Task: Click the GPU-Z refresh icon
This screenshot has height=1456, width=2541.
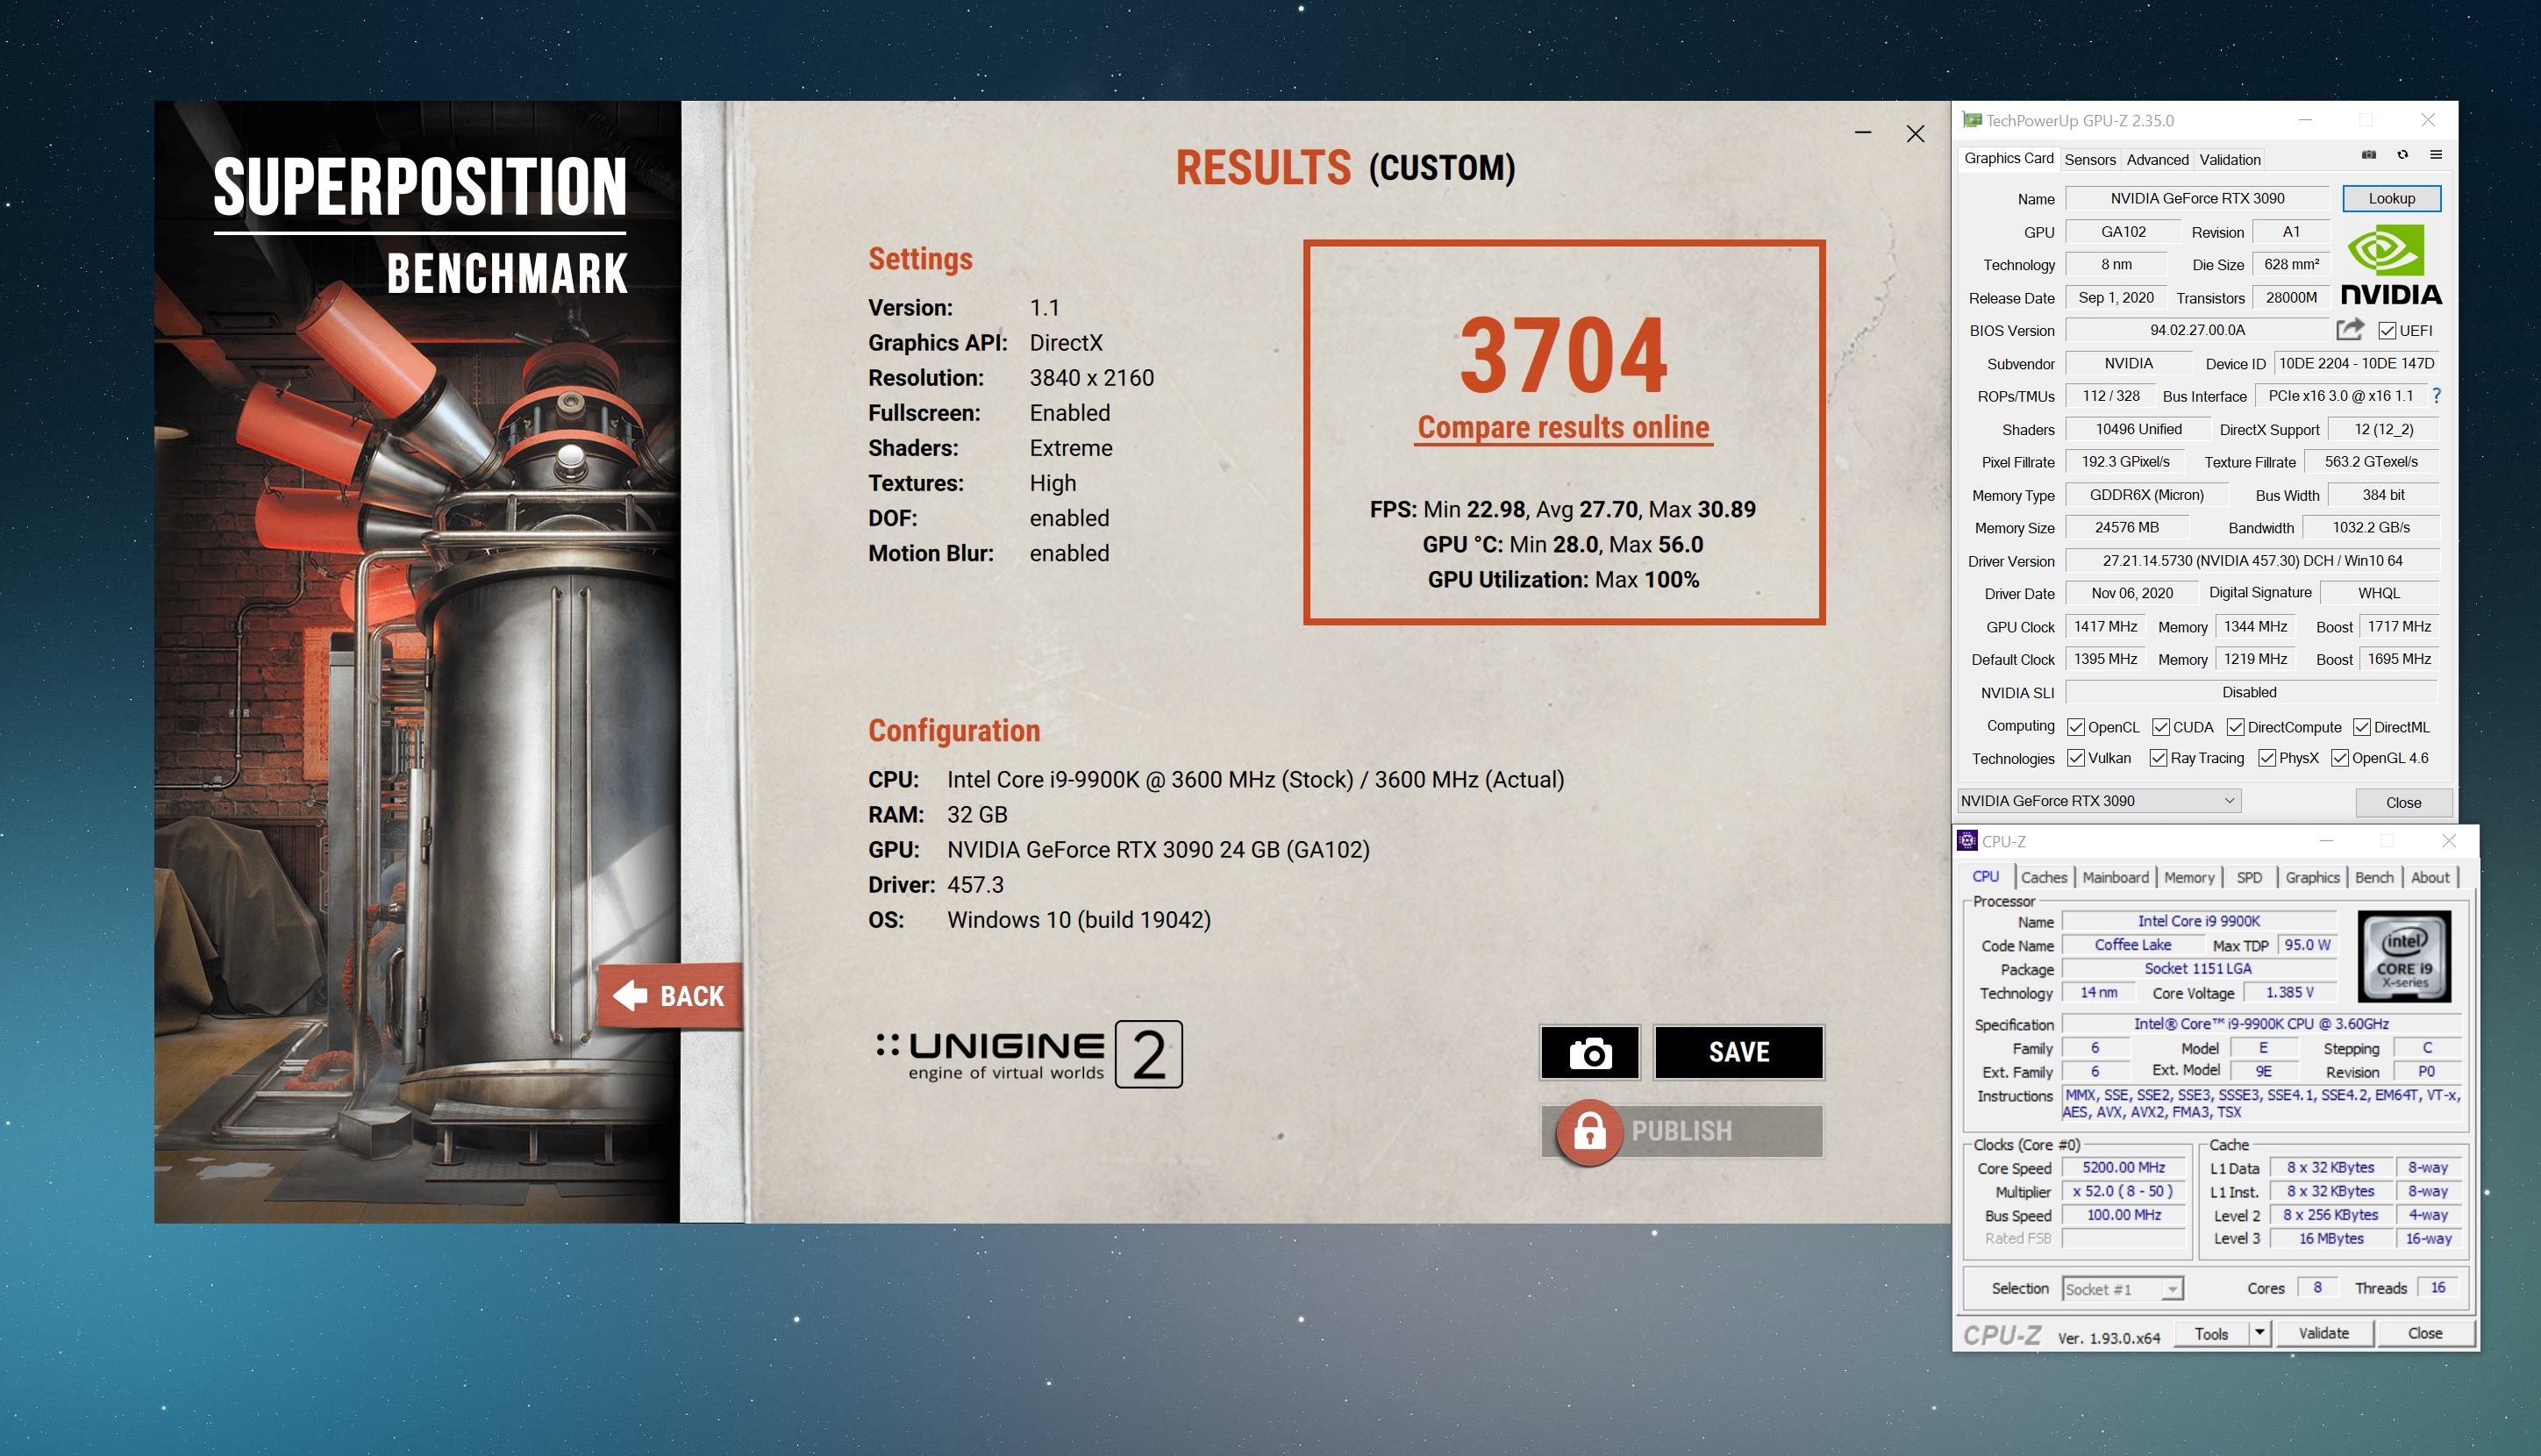Action: click(2402, 155)
